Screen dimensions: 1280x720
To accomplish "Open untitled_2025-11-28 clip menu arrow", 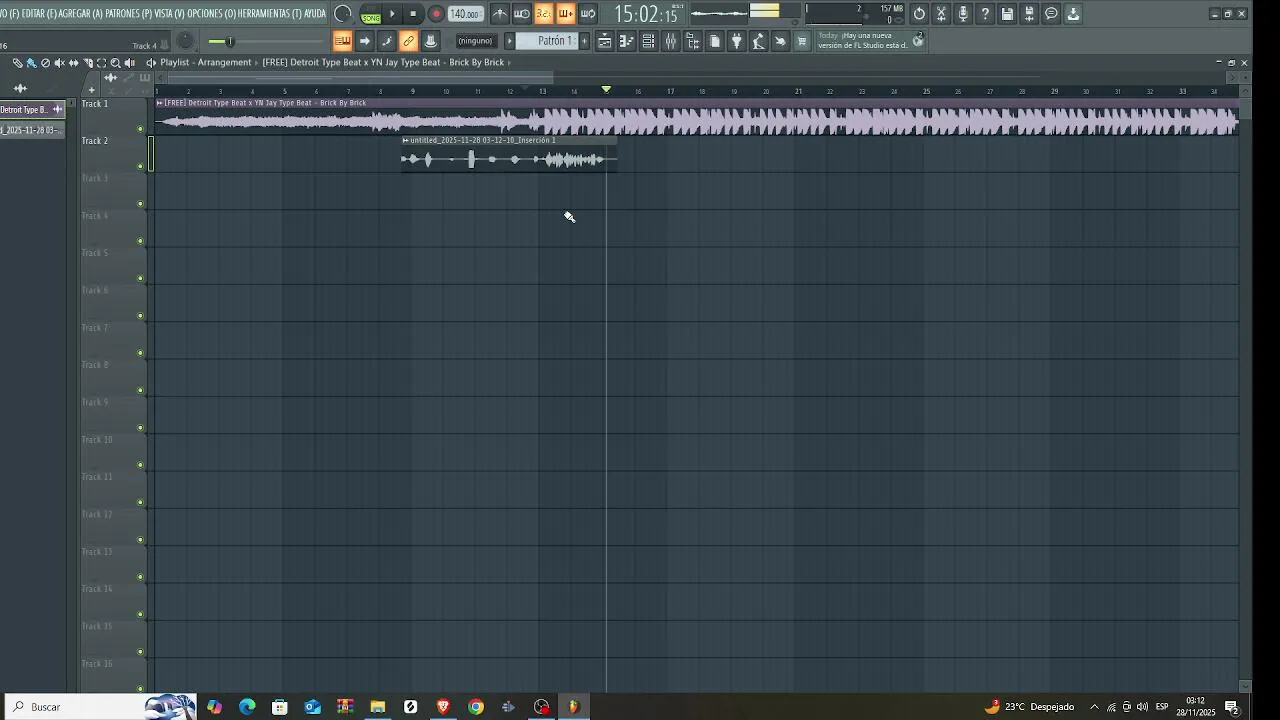I will click(x=405, y=141).
